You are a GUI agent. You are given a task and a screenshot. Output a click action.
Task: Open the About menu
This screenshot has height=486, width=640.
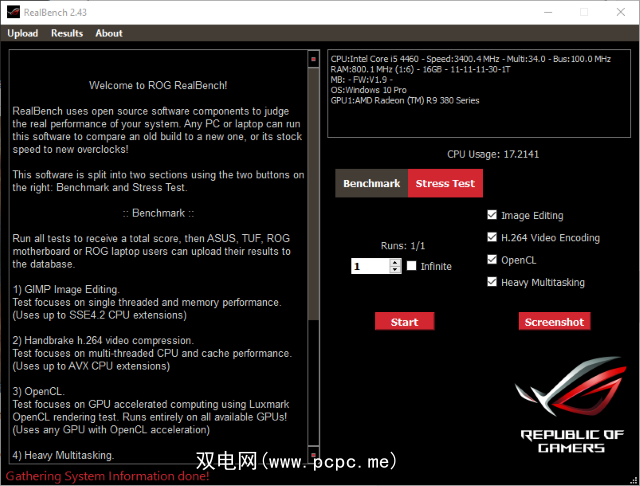(109, 33)
